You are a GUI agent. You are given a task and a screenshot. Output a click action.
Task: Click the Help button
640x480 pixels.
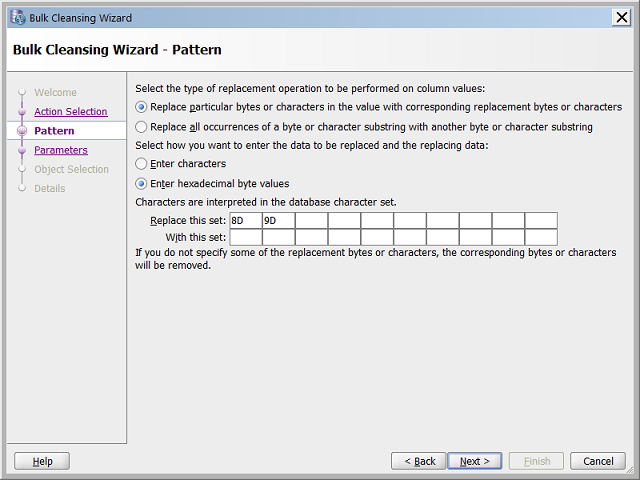[42, 461]
